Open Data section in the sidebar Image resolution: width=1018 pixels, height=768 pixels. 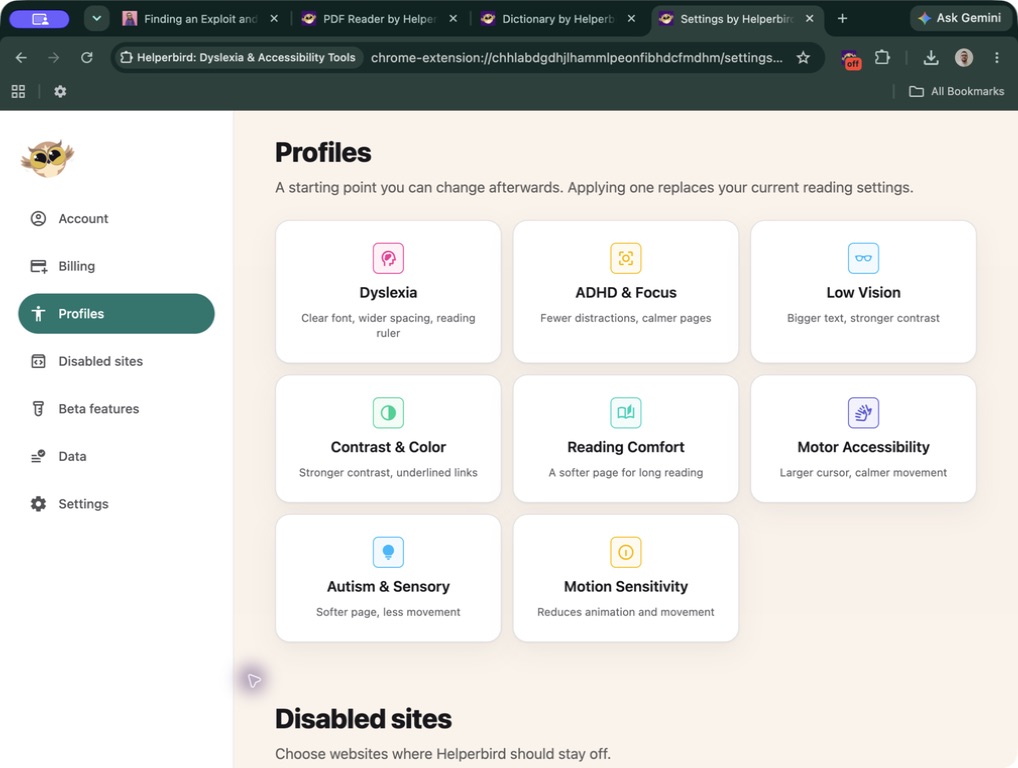pos(116,456)
